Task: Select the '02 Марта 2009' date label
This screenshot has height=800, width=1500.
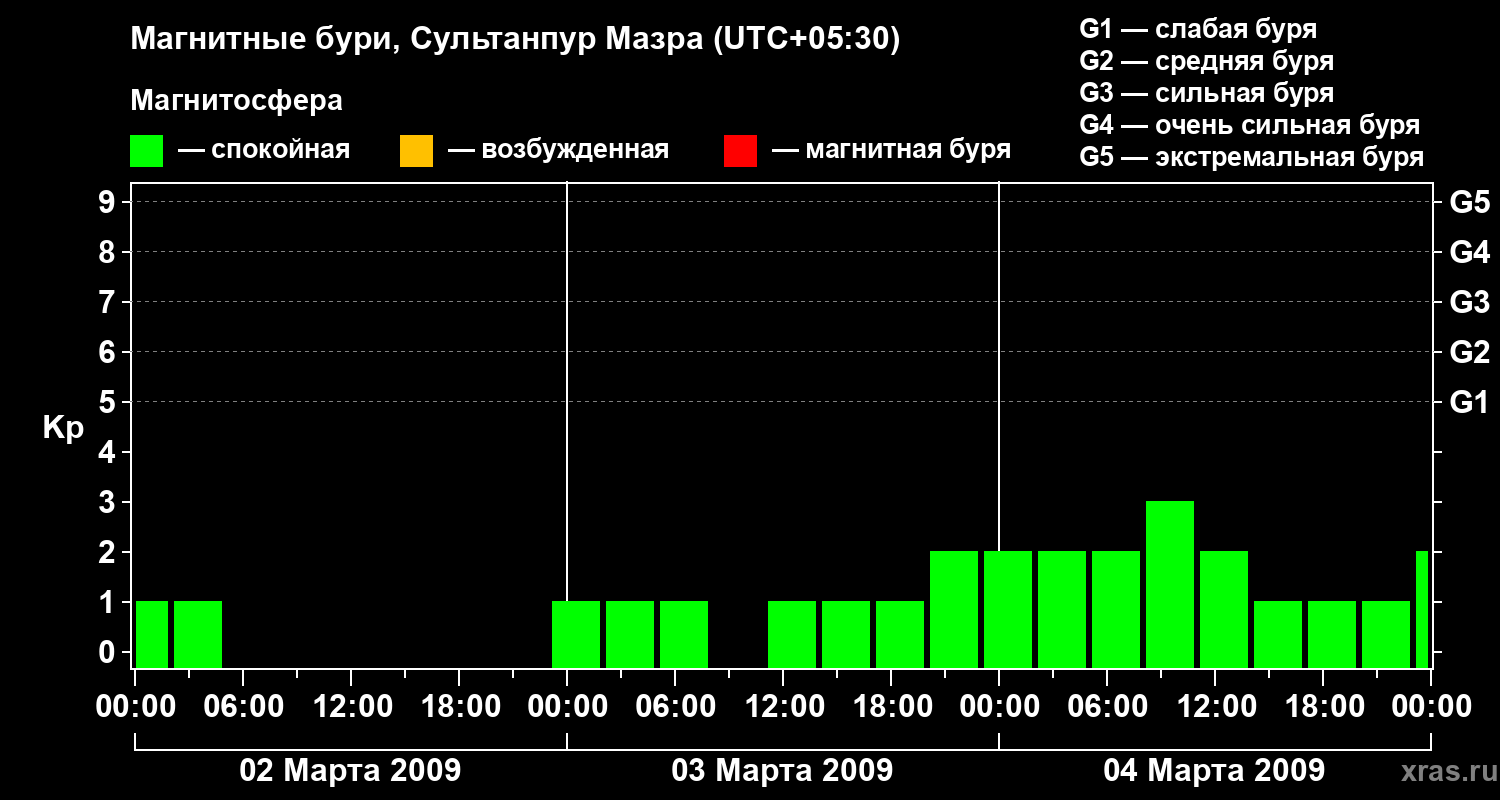Action: (350, 771)
